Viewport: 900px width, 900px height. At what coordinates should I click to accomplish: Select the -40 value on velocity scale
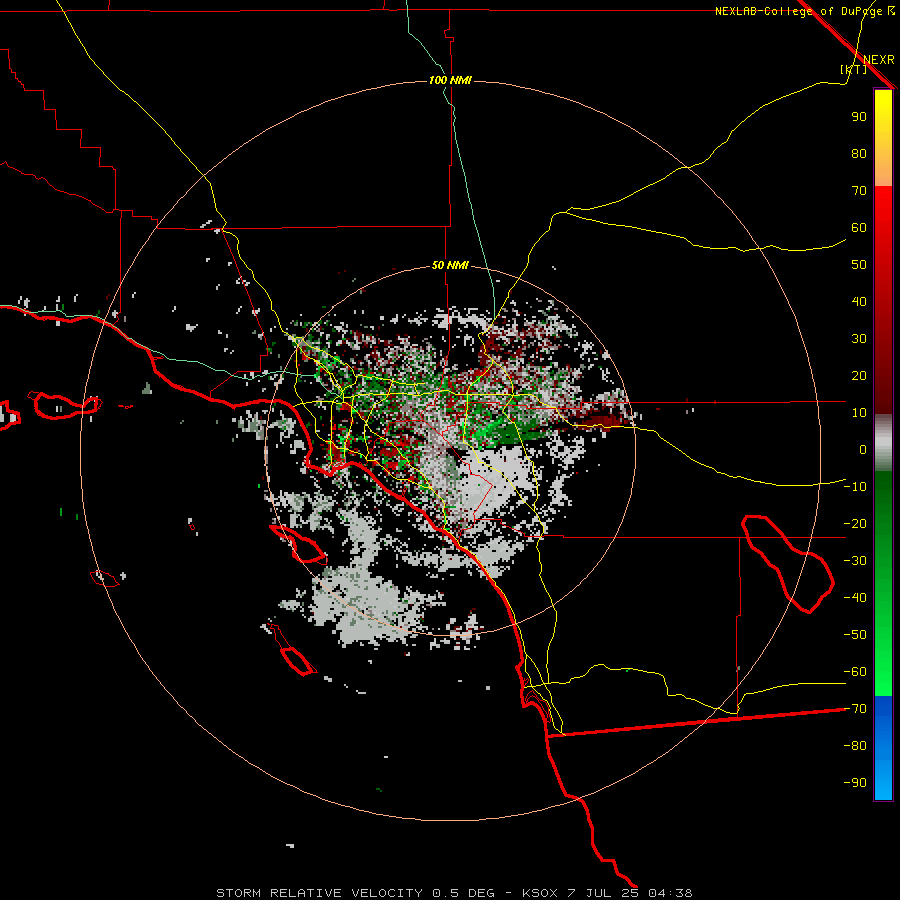(855, 598)
